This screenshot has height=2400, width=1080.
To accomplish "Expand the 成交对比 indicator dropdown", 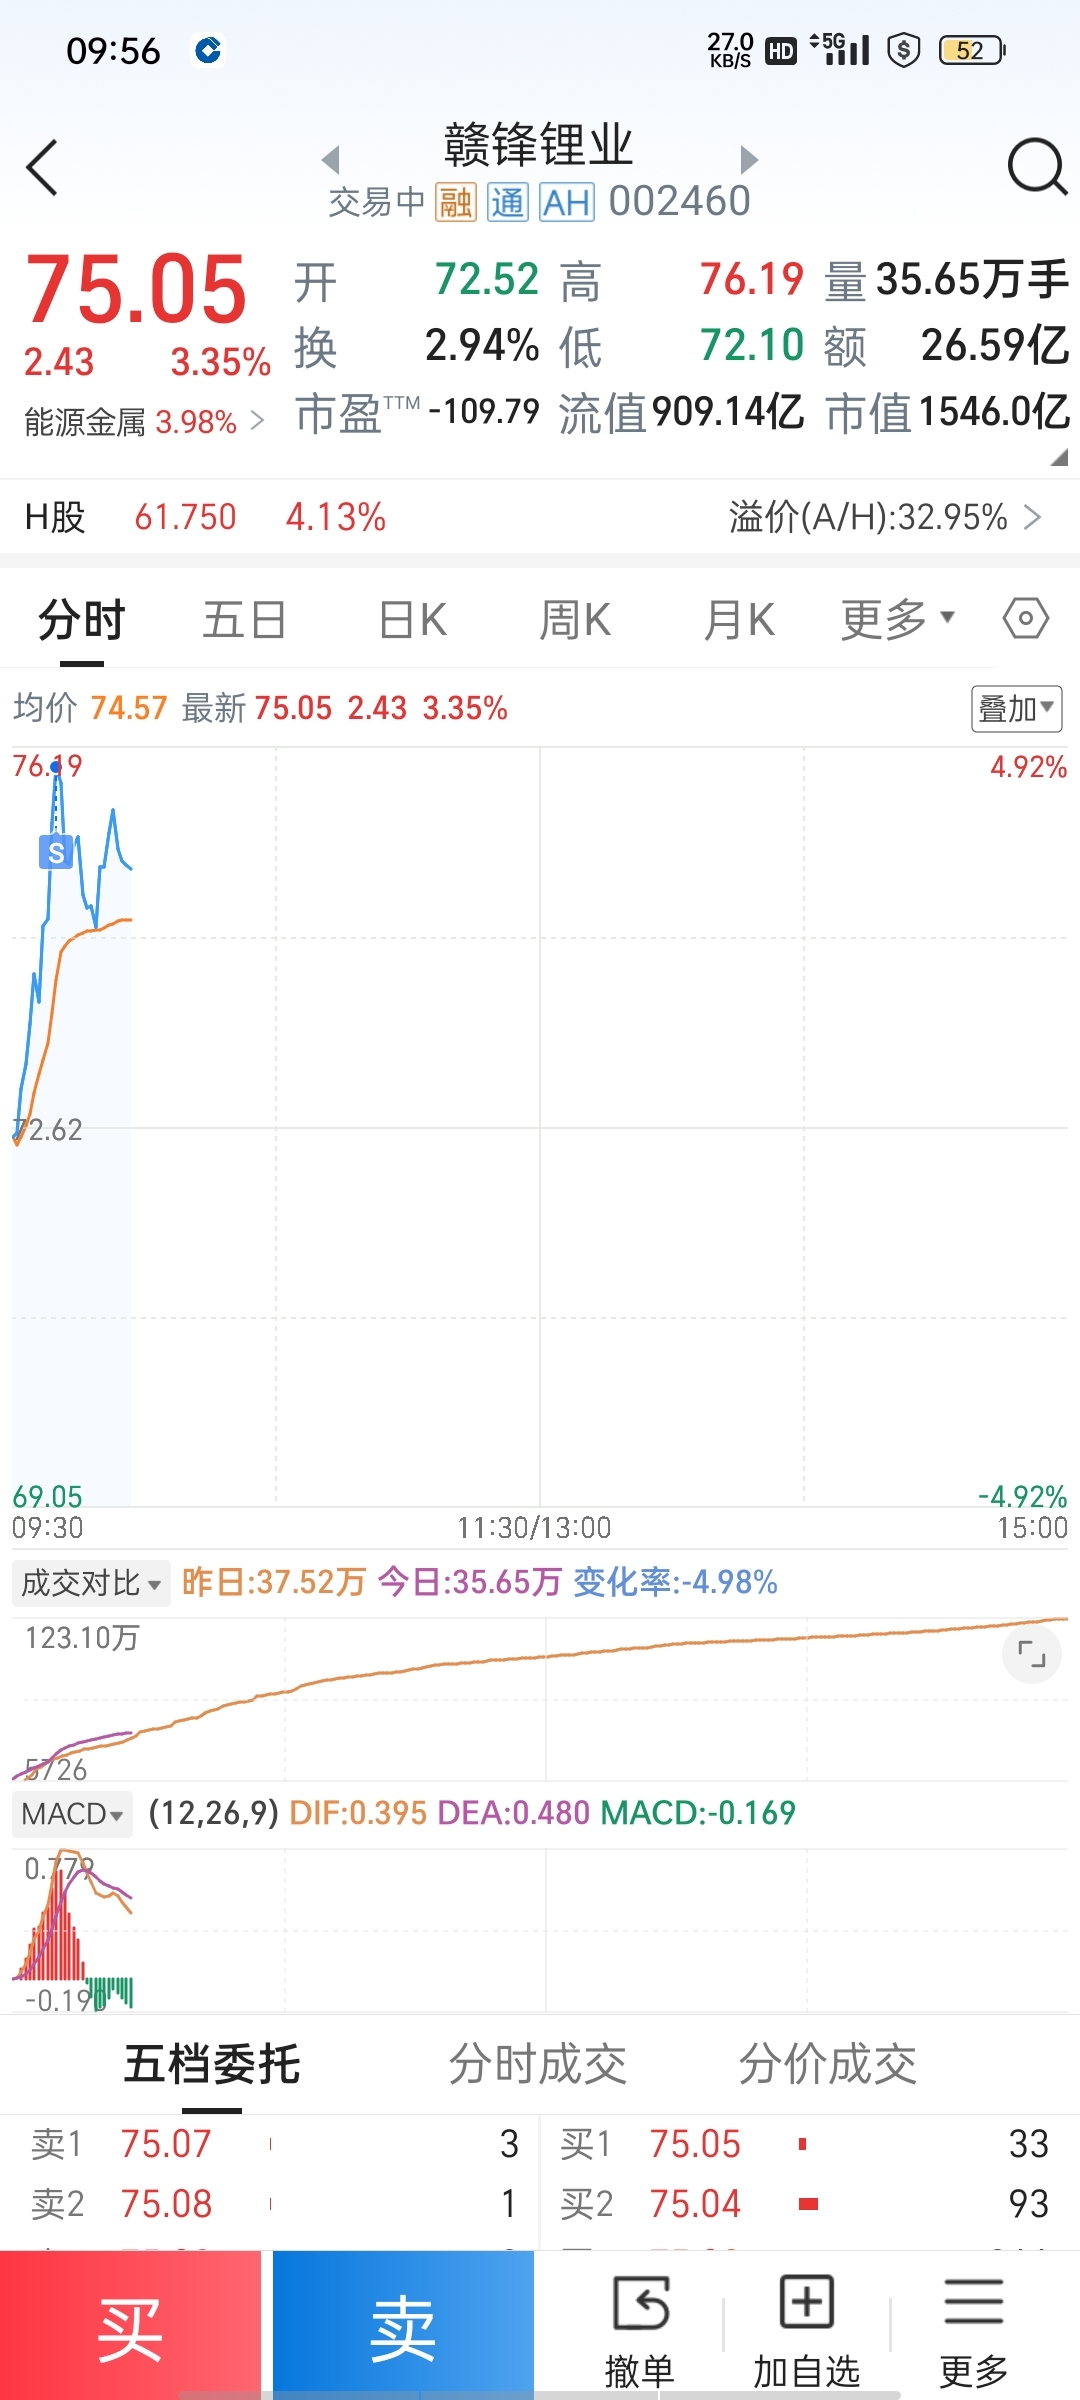I will [91, 1583].
